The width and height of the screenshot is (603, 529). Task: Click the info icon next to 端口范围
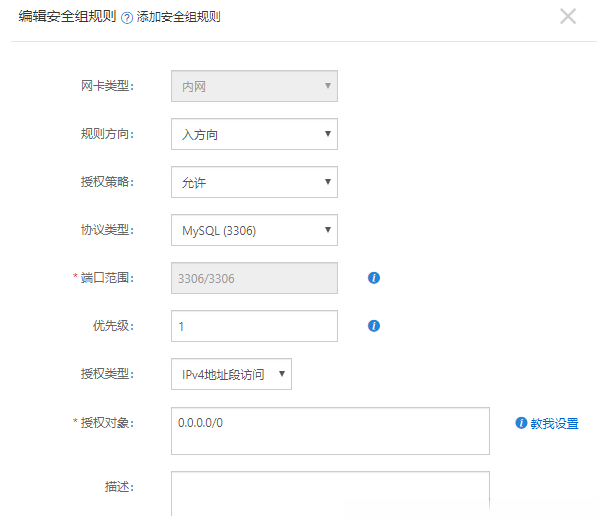point(374,278)
